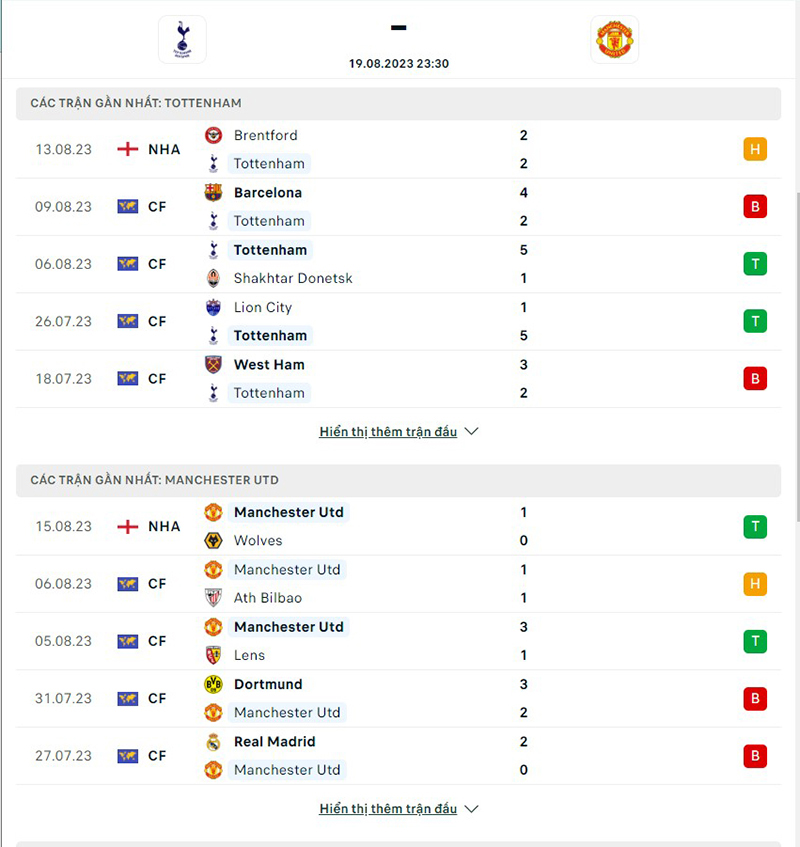Click the Barcelona crest in the 09.08.23 row

(x=214, y=192)
